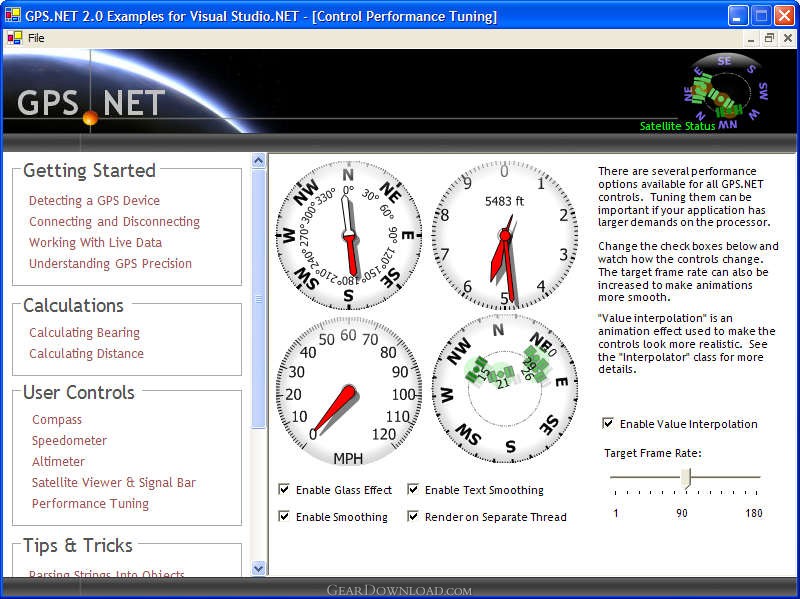This screenshot has width=800, height=599.
Task: Toggle Render on Separate Thread checkbox
Action: 413,516
